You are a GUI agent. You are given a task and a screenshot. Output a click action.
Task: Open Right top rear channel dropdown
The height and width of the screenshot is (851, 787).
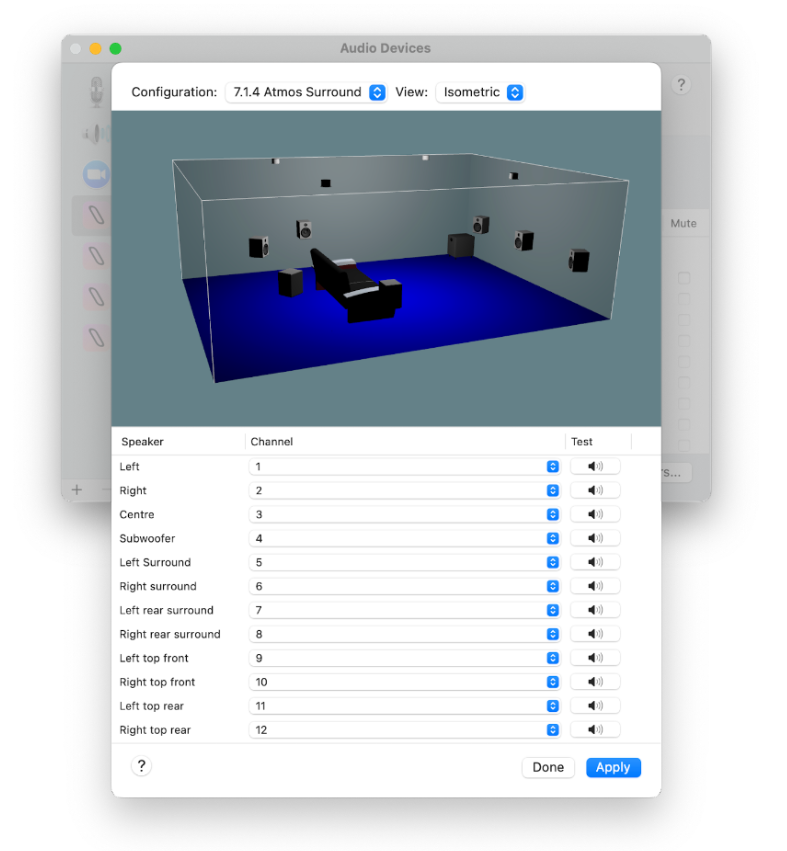point(404,730)
